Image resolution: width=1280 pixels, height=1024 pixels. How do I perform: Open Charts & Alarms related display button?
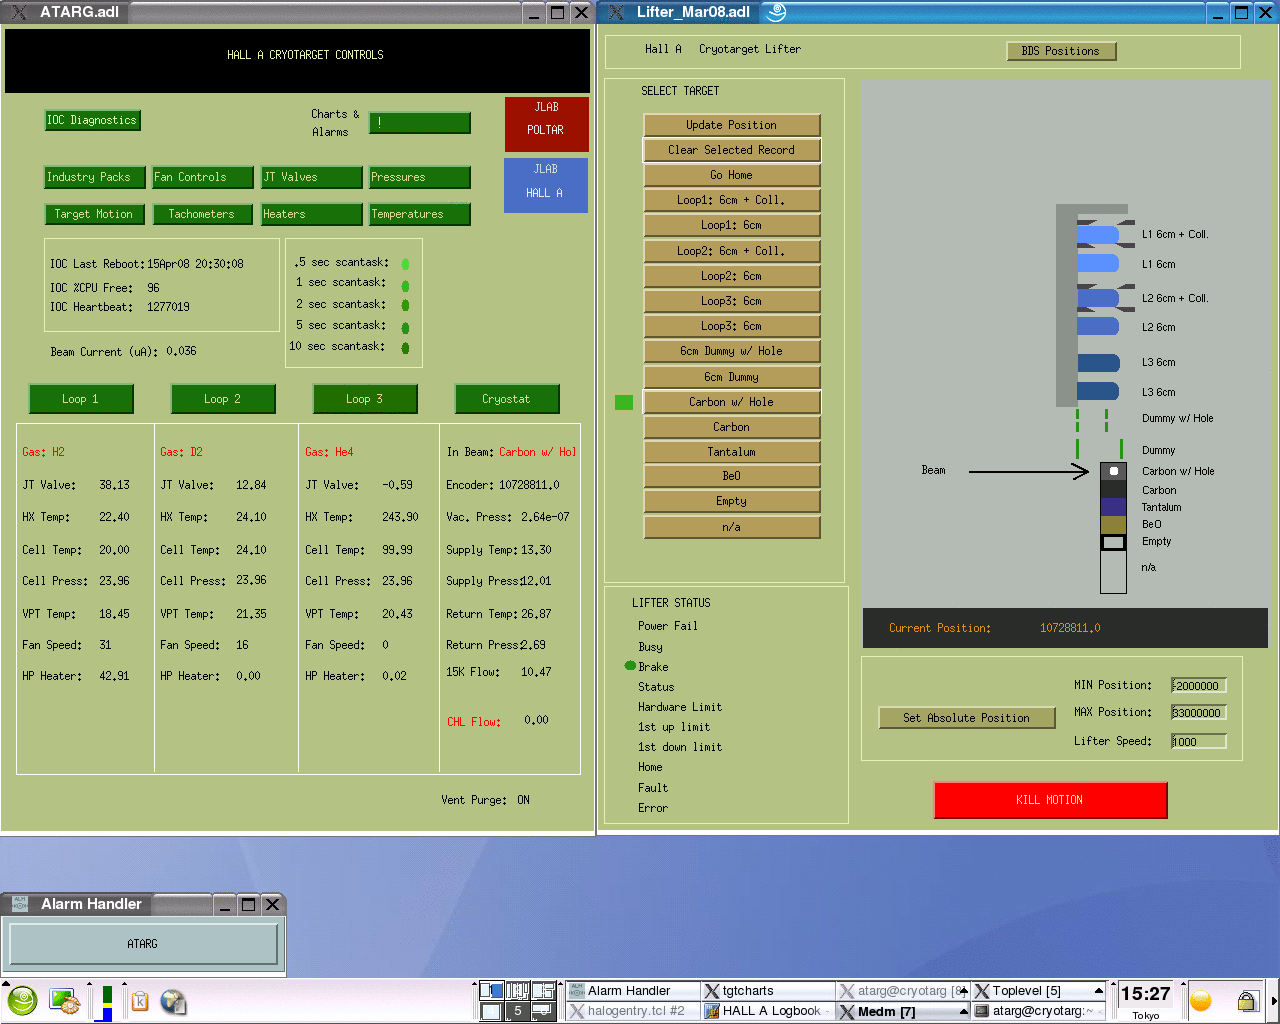(420, 122)
